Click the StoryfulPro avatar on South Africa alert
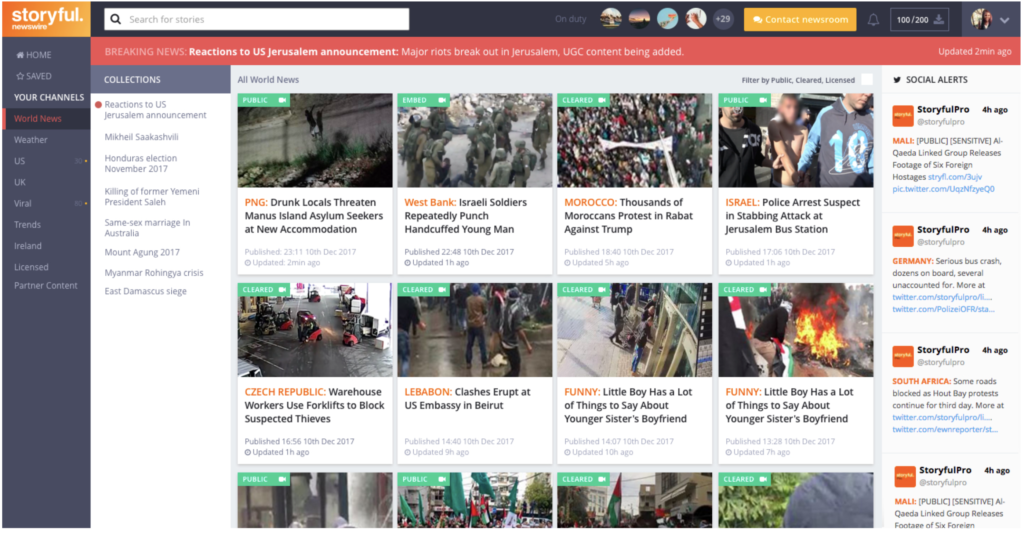The height and width of the screenshot is (533, 1024). pos(903,356)
